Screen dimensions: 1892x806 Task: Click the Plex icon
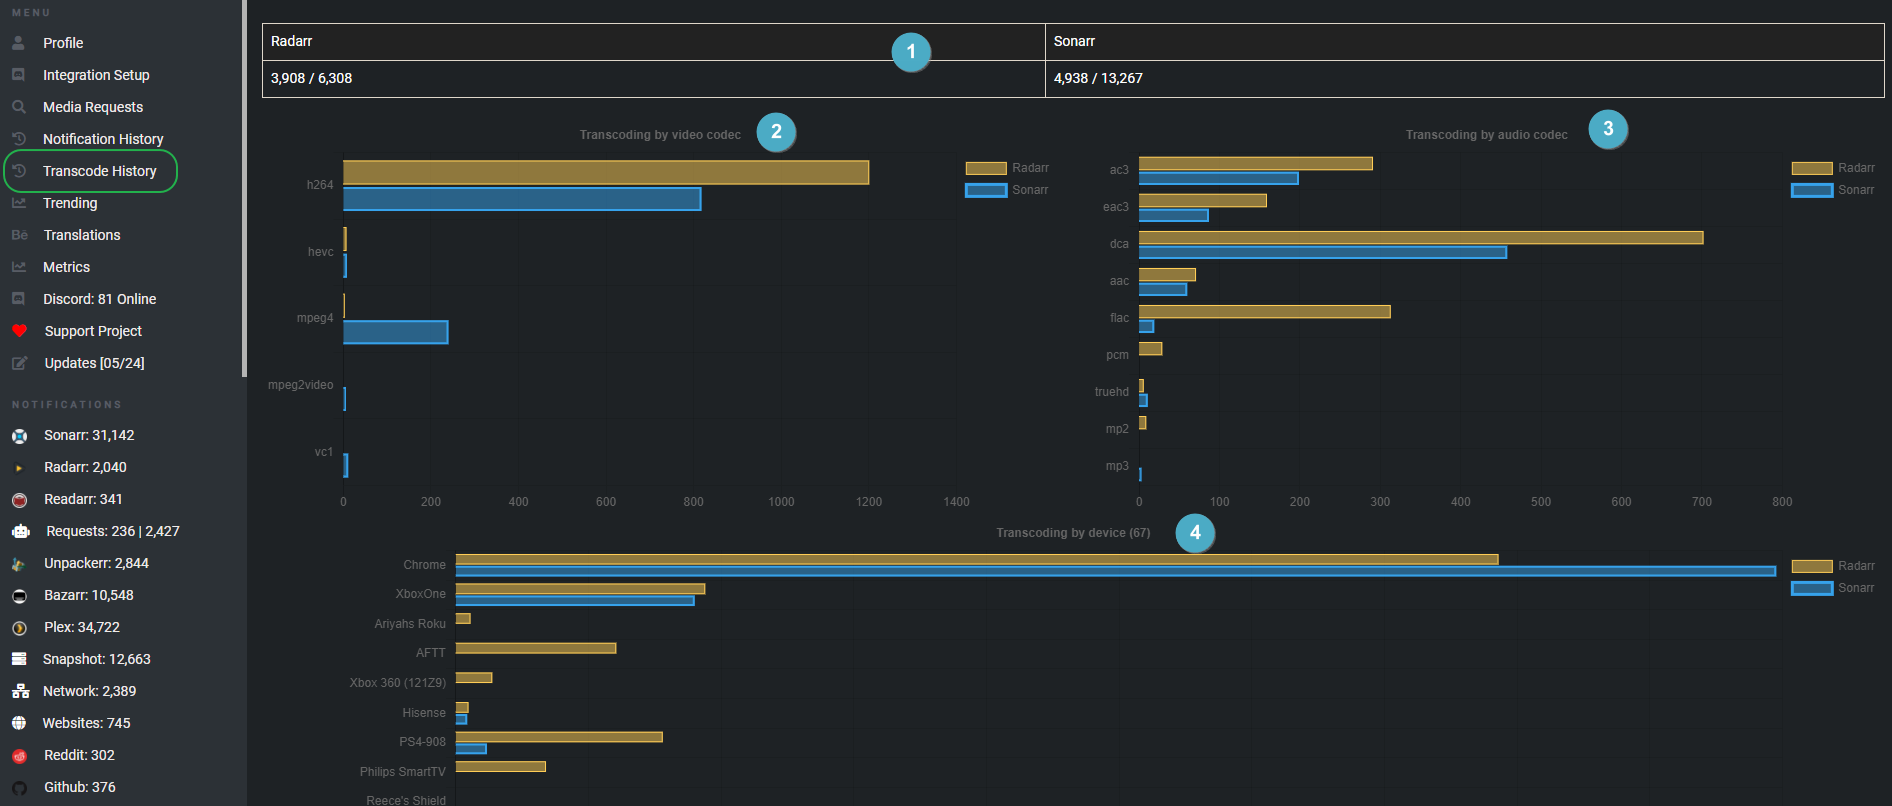pyautogui.click(x=19, y=628)
